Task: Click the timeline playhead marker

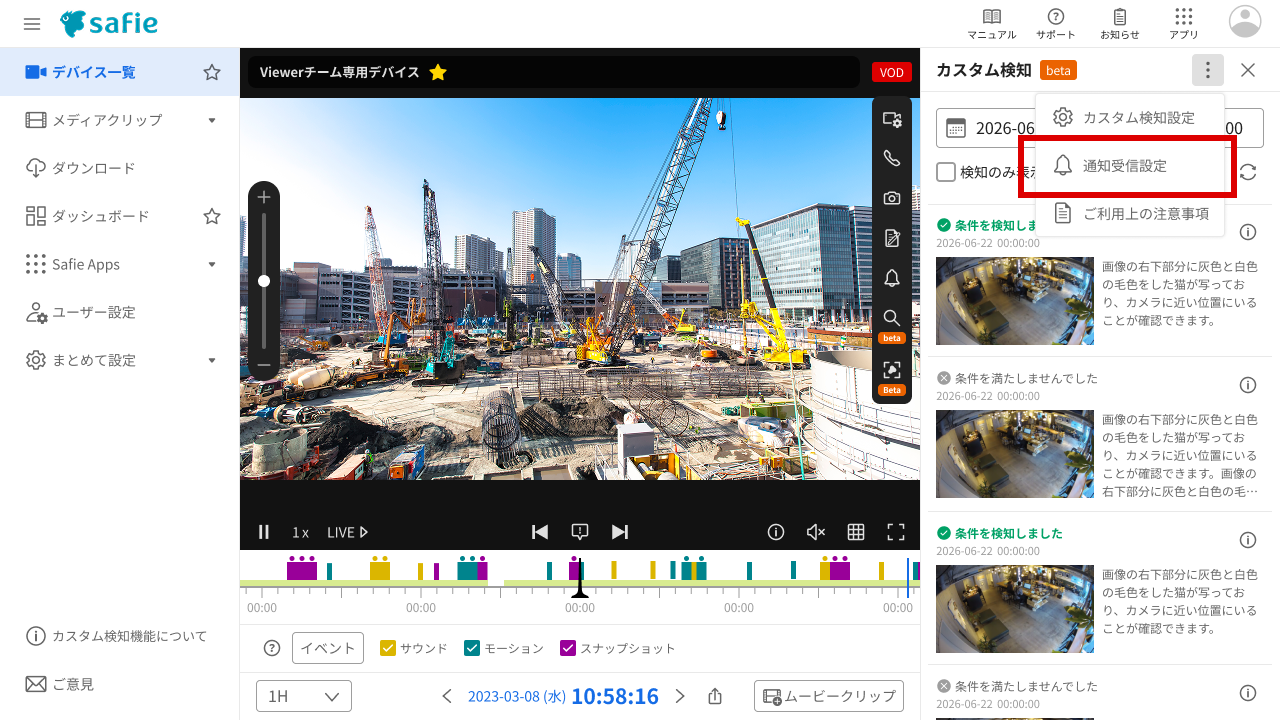Action: 580,580
